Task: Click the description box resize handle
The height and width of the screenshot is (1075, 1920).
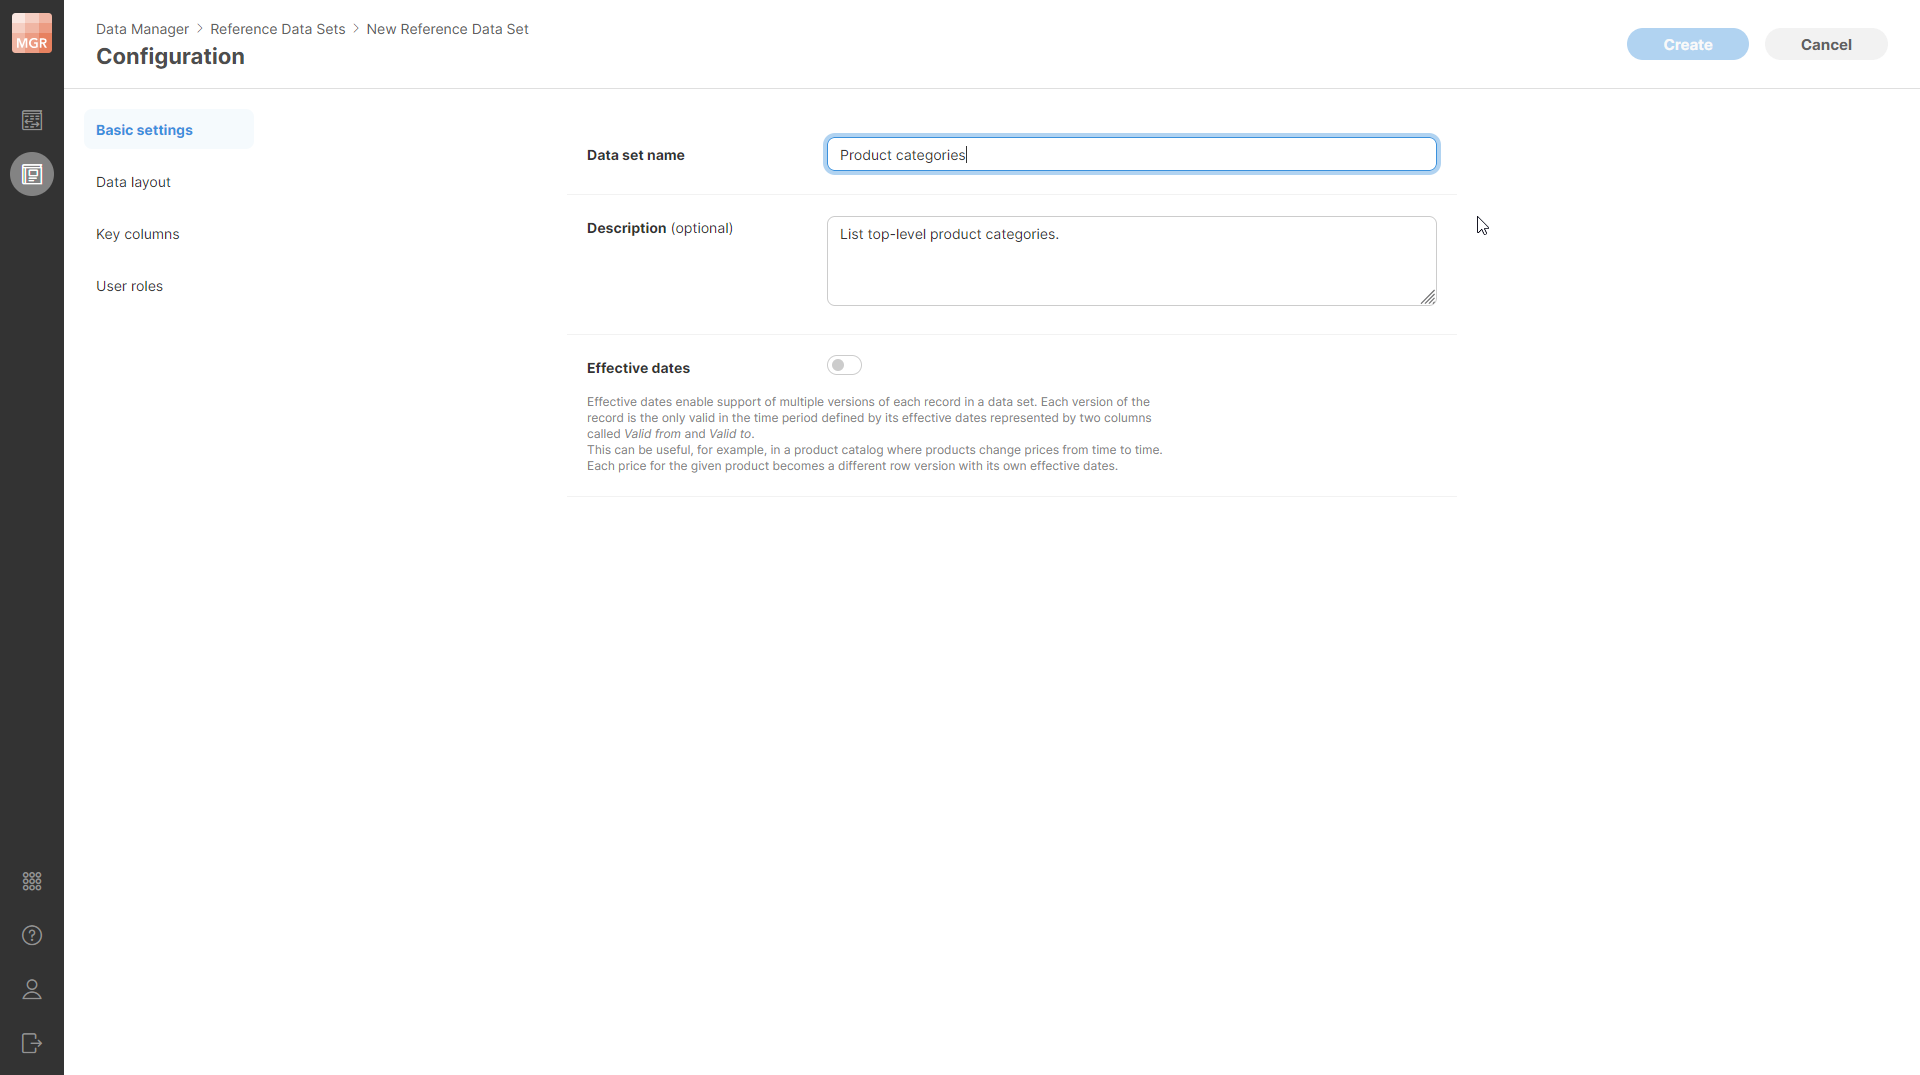Action: (1428, 297)
